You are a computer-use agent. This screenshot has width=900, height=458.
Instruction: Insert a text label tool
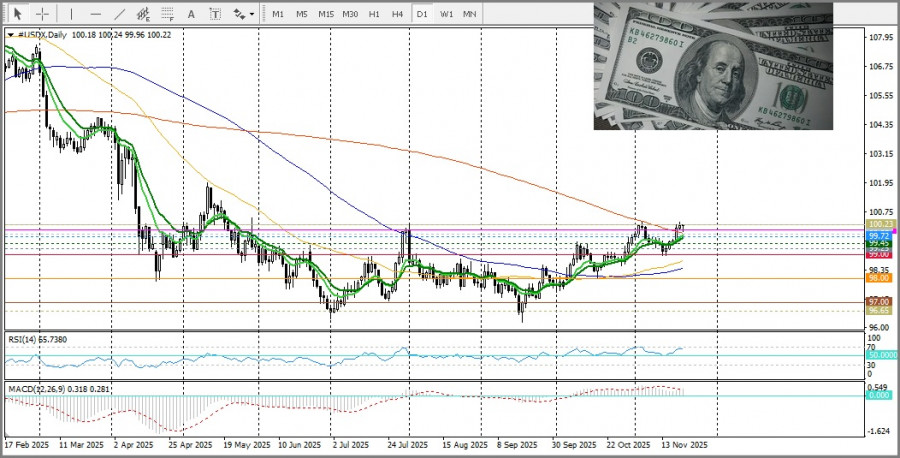coord(215,14)
